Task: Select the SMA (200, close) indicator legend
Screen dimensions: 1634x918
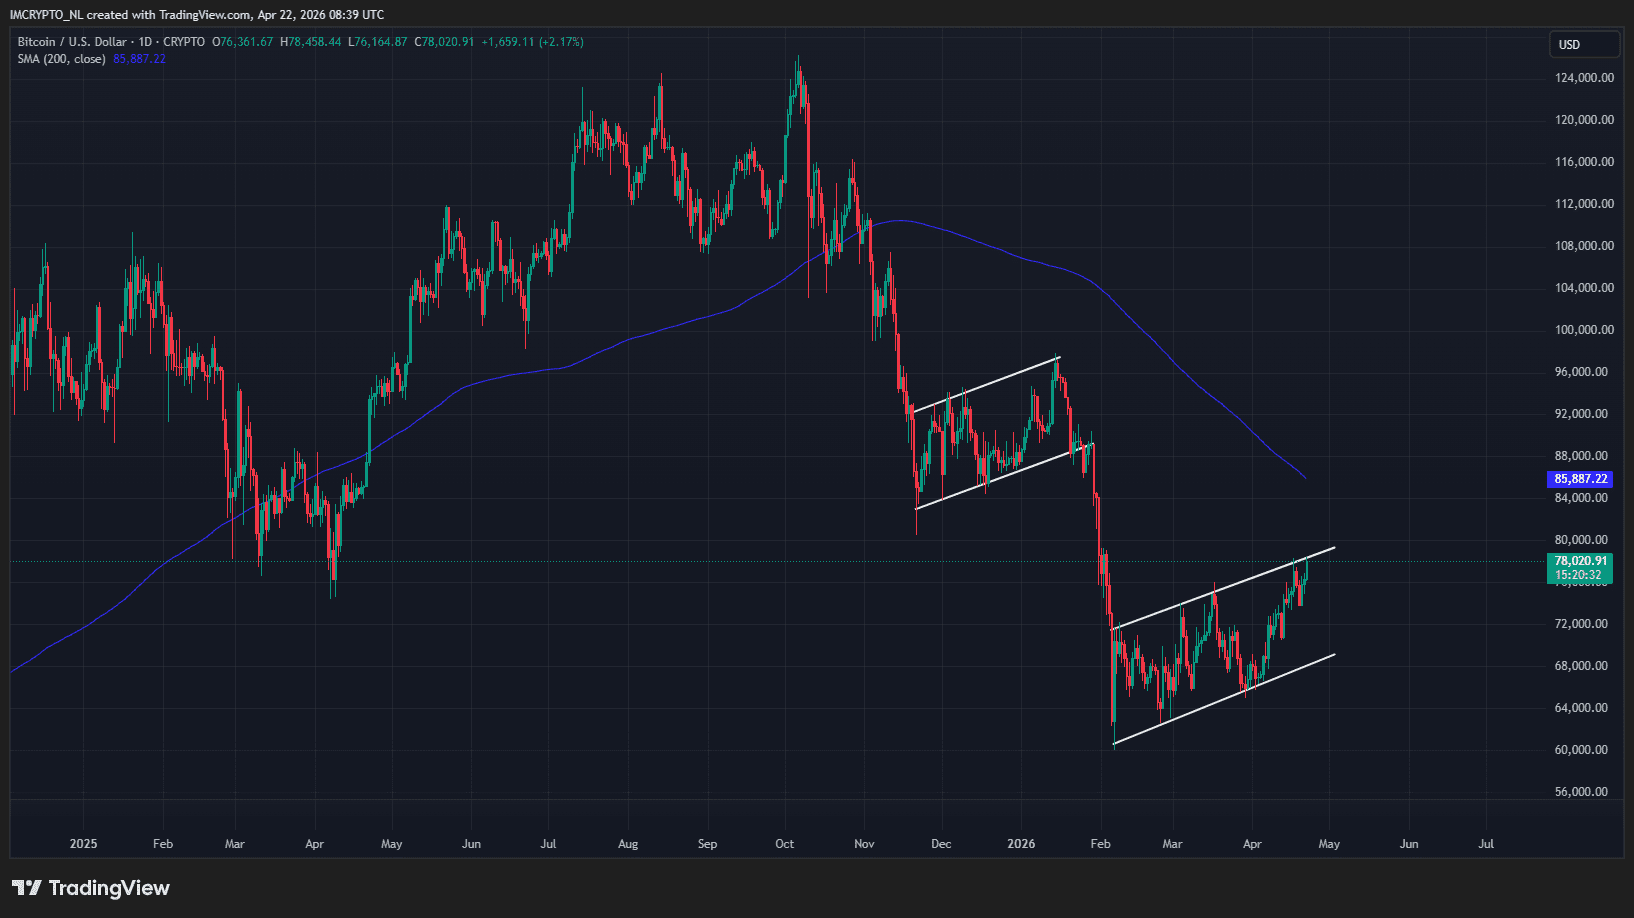Action: coord(61,59)
